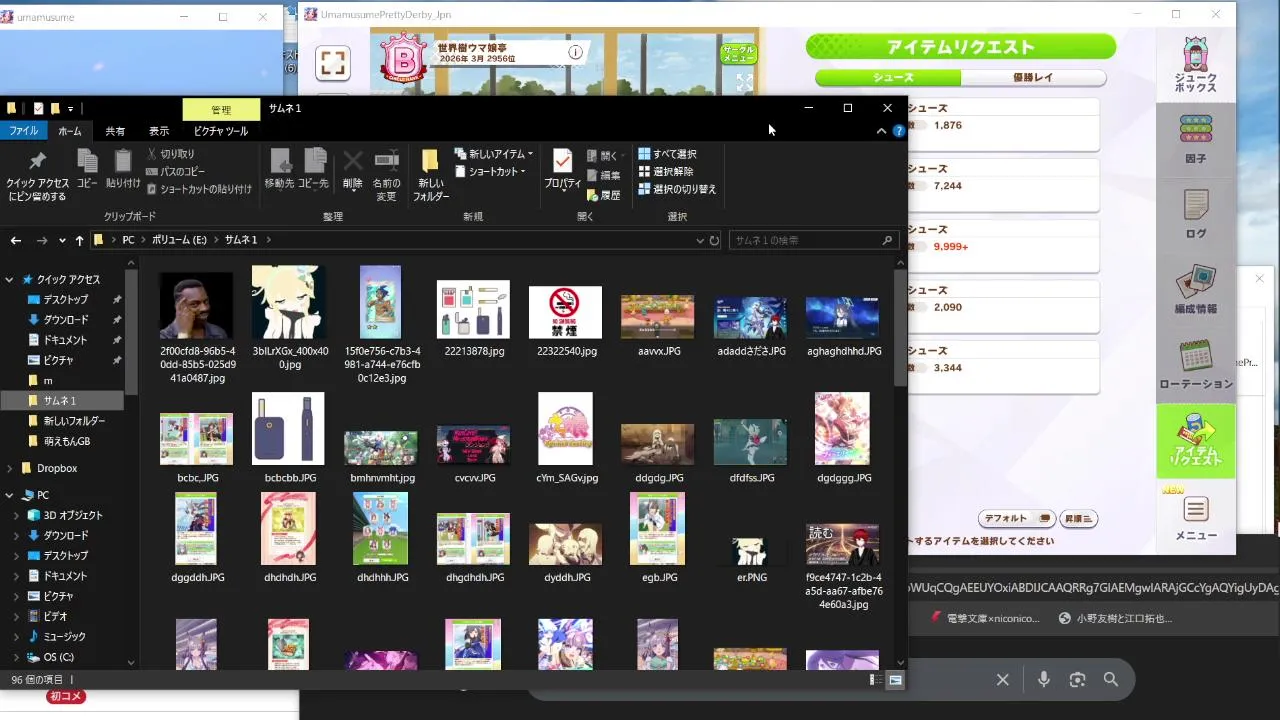Viewport: 1280px width, 720px height.
Task: Collapse the Explorer ribbon with the chevron
Action: (x=881, y=131)
